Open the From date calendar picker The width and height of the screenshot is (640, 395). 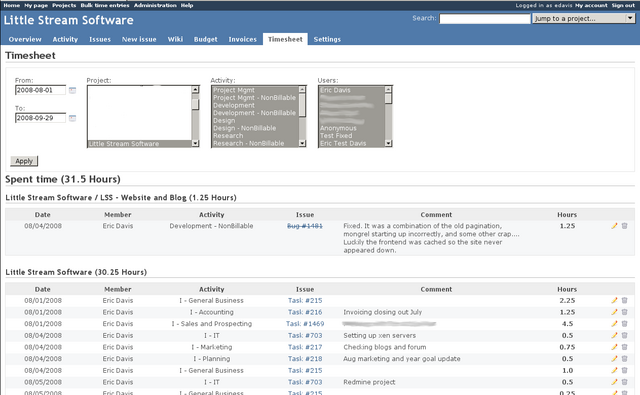click(72, 90)
